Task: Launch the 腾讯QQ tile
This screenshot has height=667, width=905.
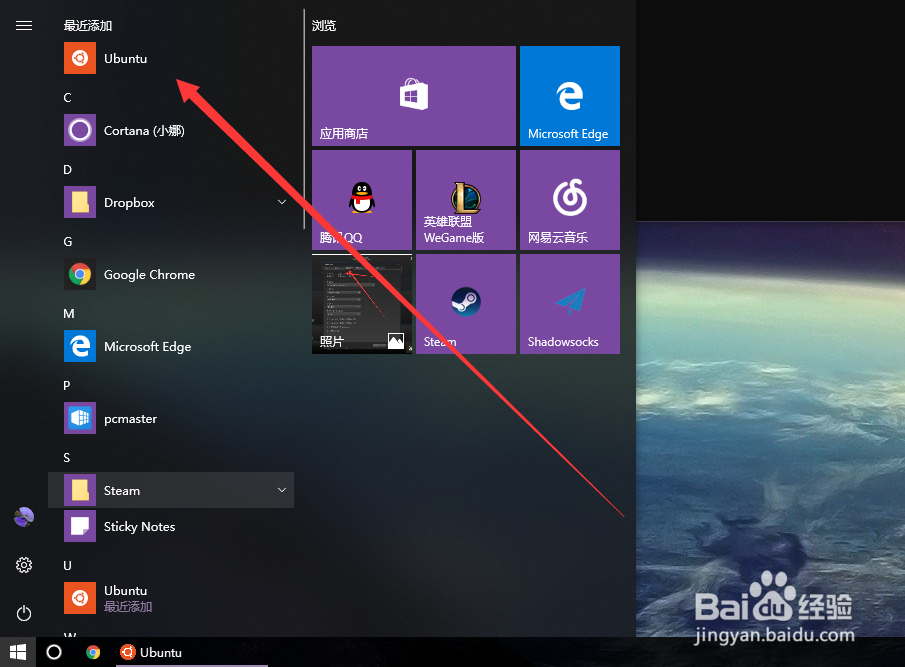Action: [x=362, y=200]
